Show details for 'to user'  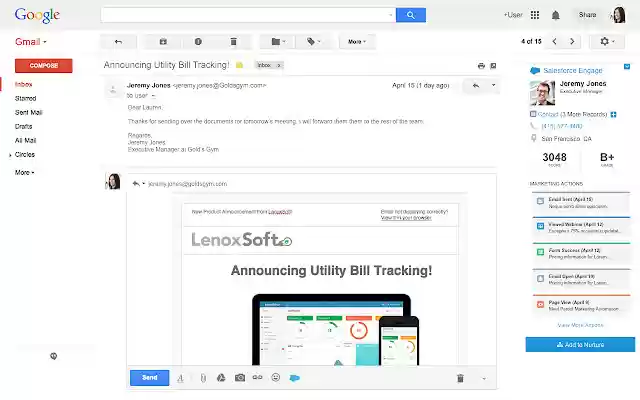[x=153, y=96]
